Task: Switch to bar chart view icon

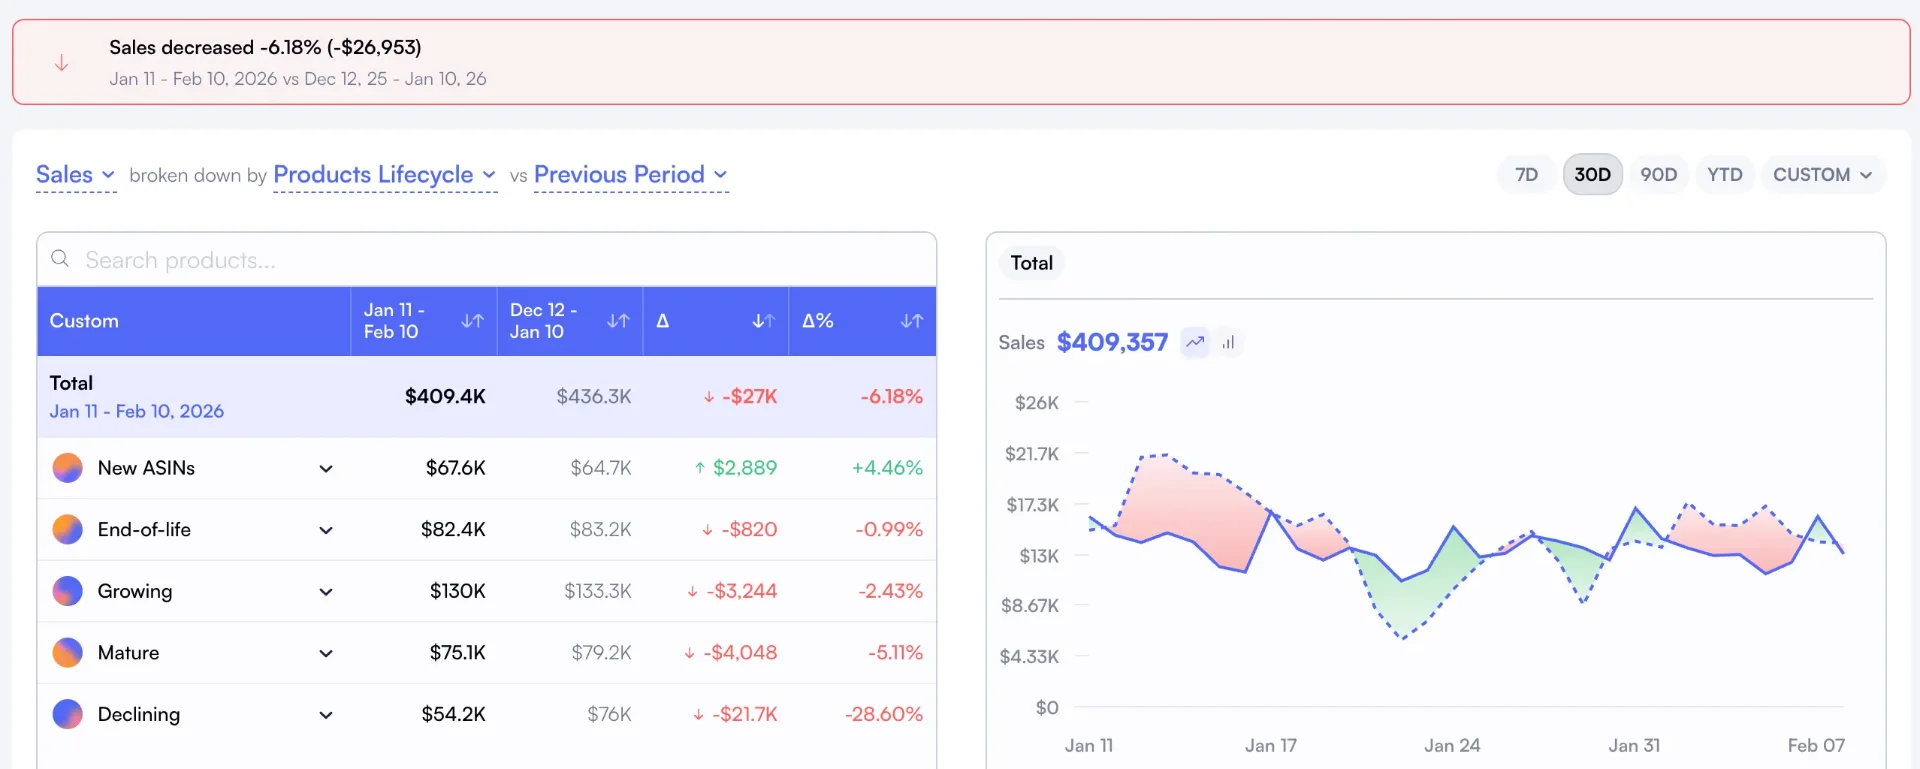Action: tap(1228, 342)
